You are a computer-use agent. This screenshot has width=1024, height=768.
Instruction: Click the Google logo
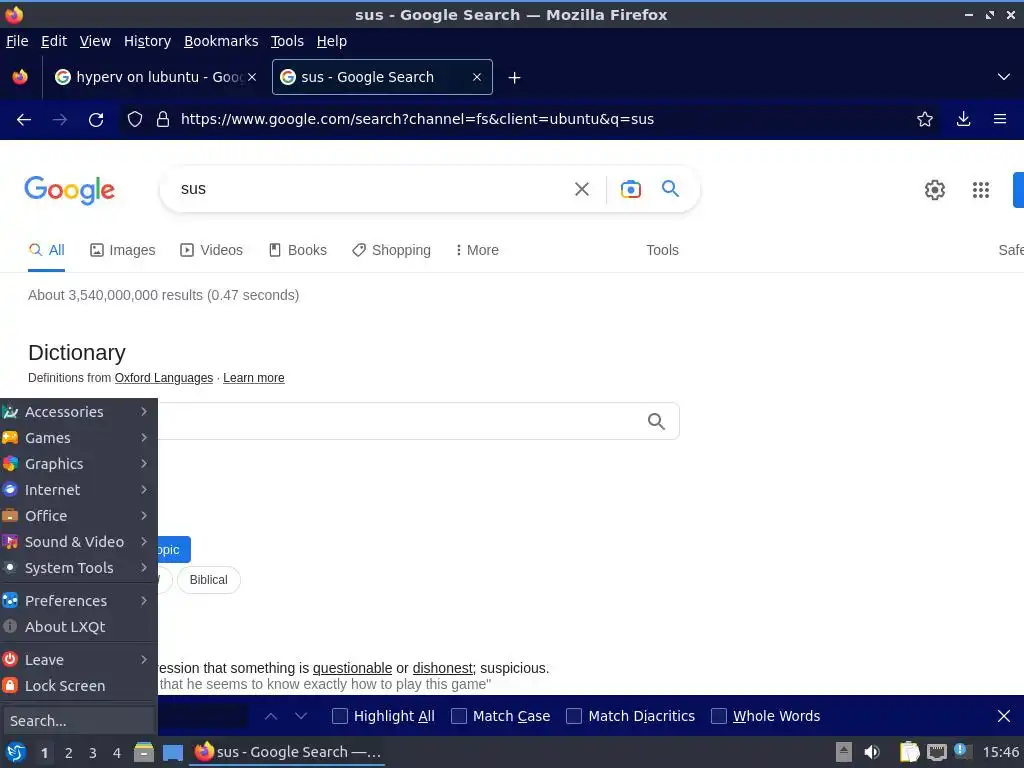coord(69,190)
